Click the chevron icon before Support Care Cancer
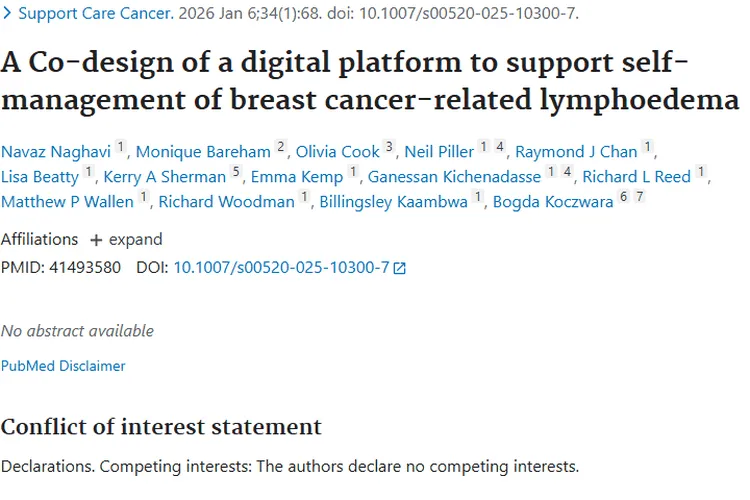Screen dimensions: 750x500 point(7,14)
